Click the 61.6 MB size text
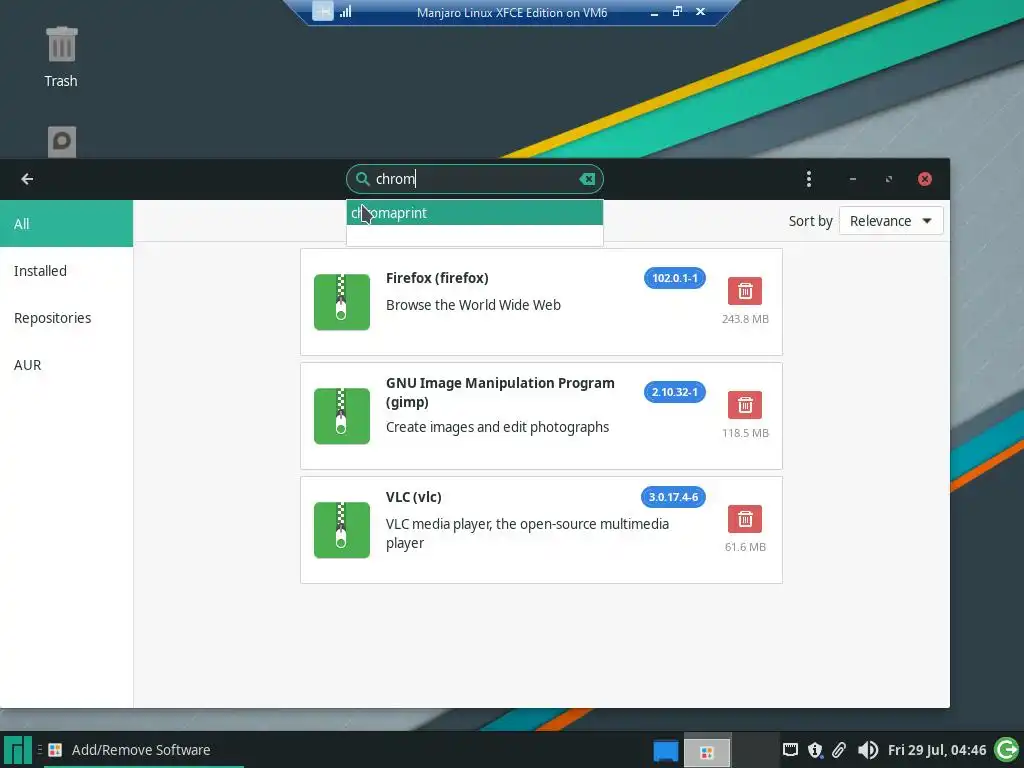 [745, 547]
